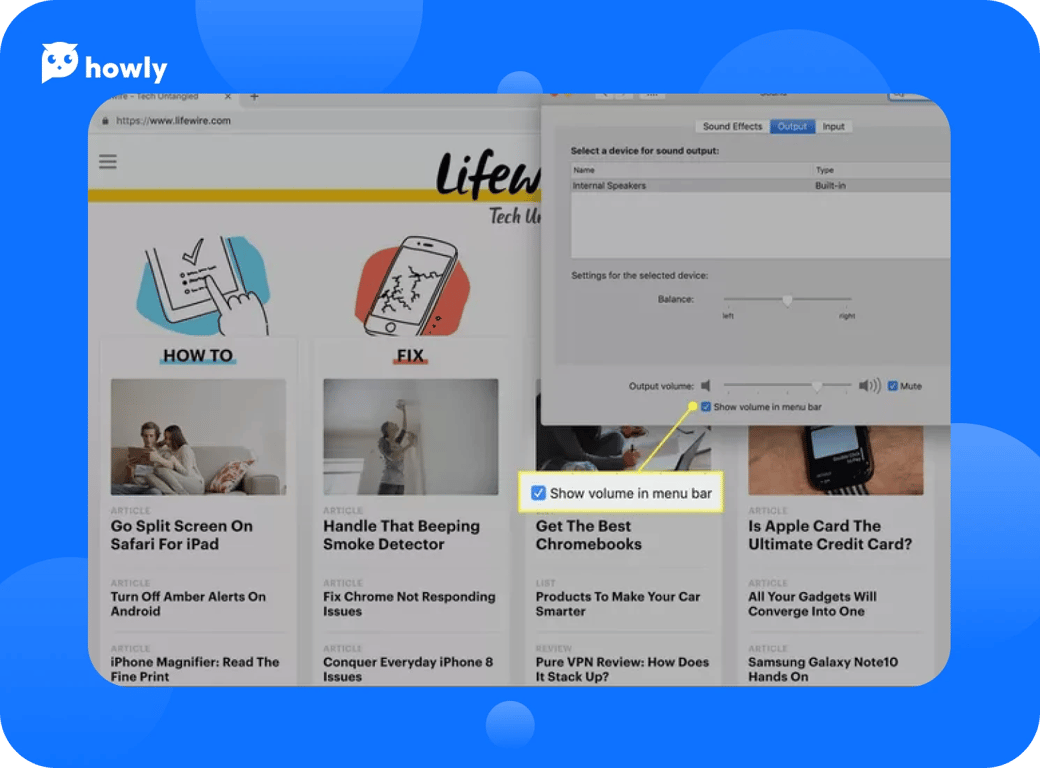Viewport: 1040px width, 768px height.
Task: Open Handle That Beeping Smoke Detector article
Action: point(401,535)
